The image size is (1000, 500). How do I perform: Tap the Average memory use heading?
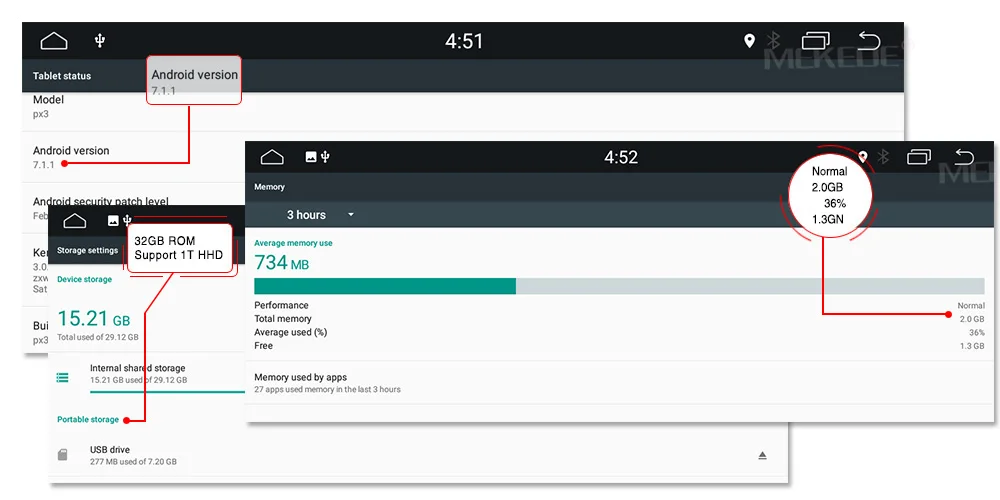293,243
